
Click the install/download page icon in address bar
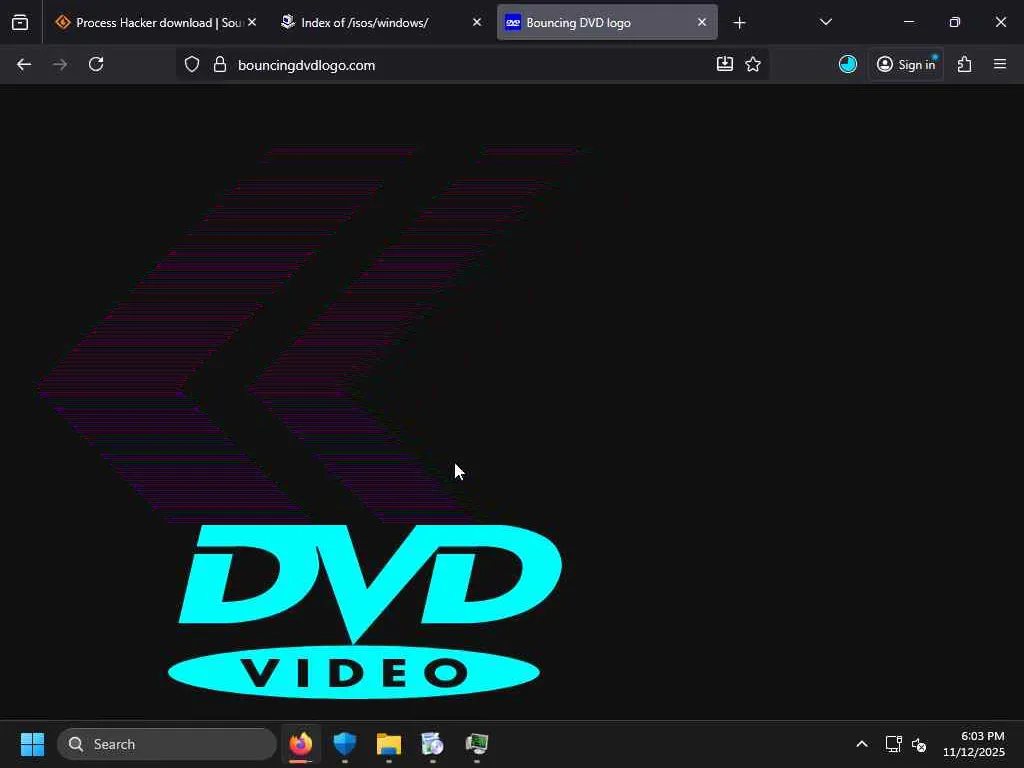click(x=725, y=64)
